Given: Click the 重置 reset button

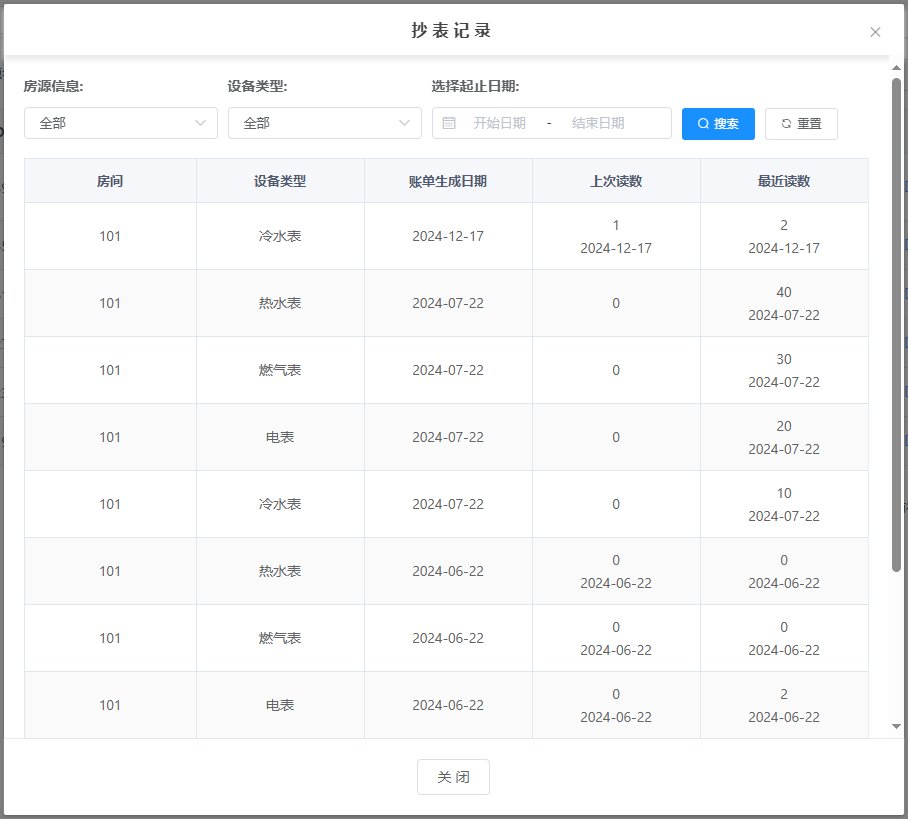Looking at the screenshot, I should [x=801, y=124].
